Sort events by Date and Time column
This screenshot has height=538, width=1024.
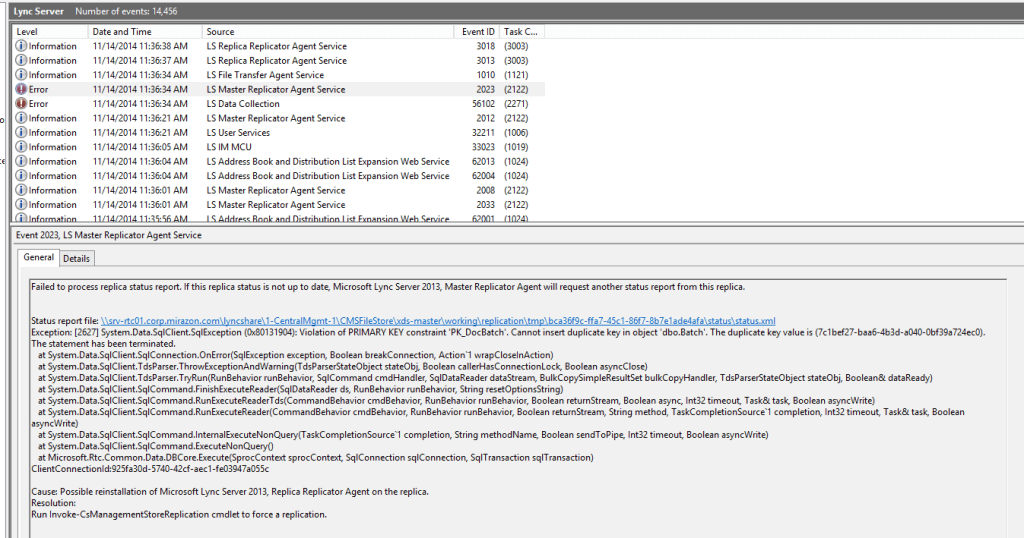[x=144, y=31]
